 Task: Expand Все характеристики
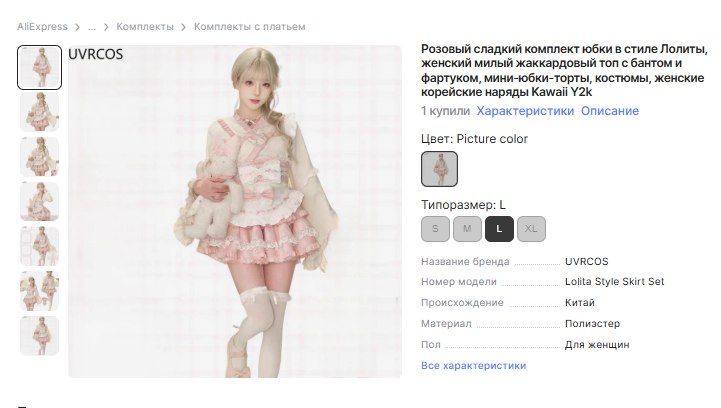[x=474, y=366]
